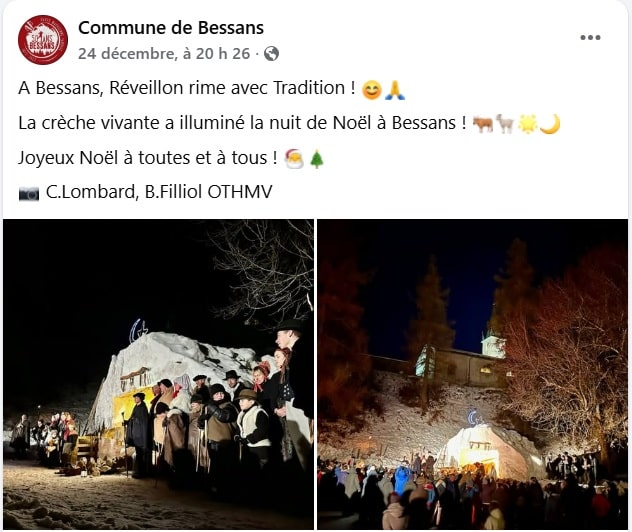The image size is (632, 532).
Task: Click the goat emoji in the post
Action: point(505,124)
